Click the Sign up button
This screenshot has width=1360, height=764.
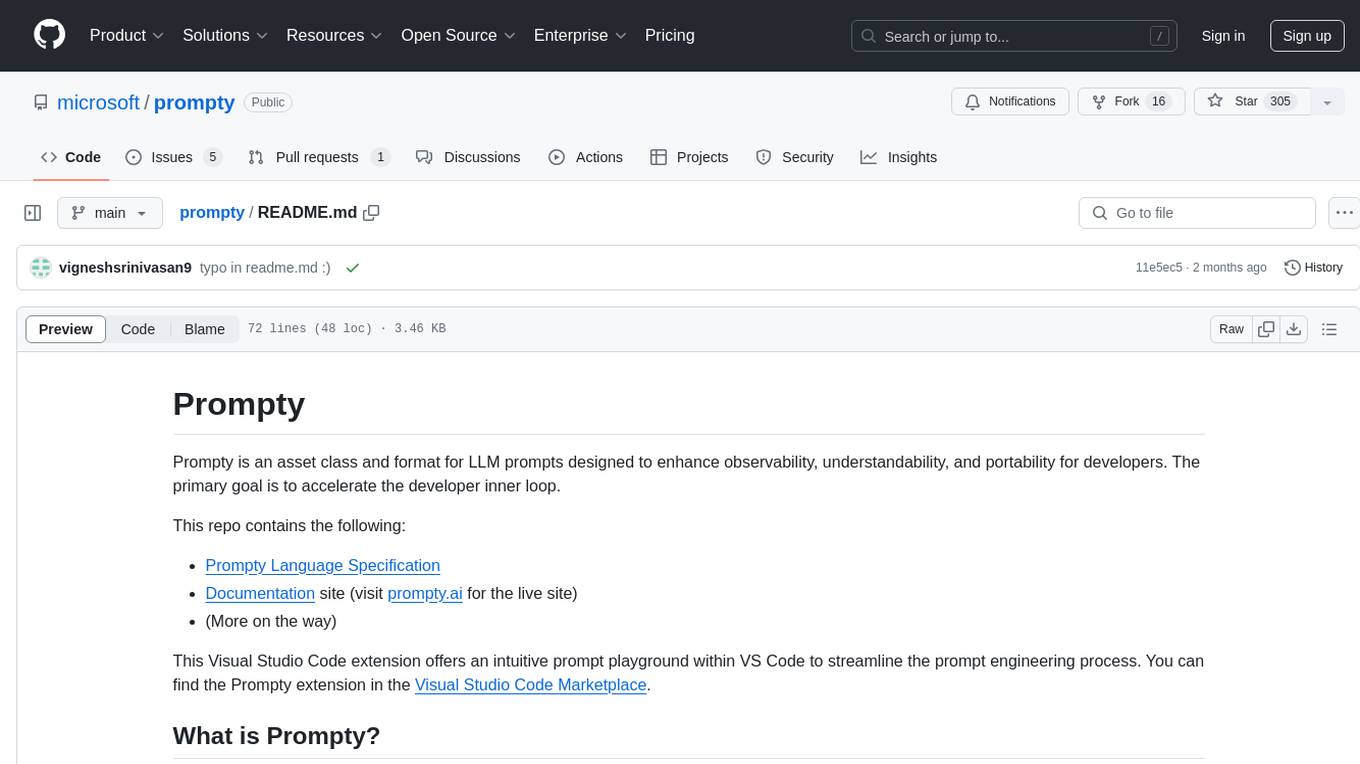(x=1307, y=36)
